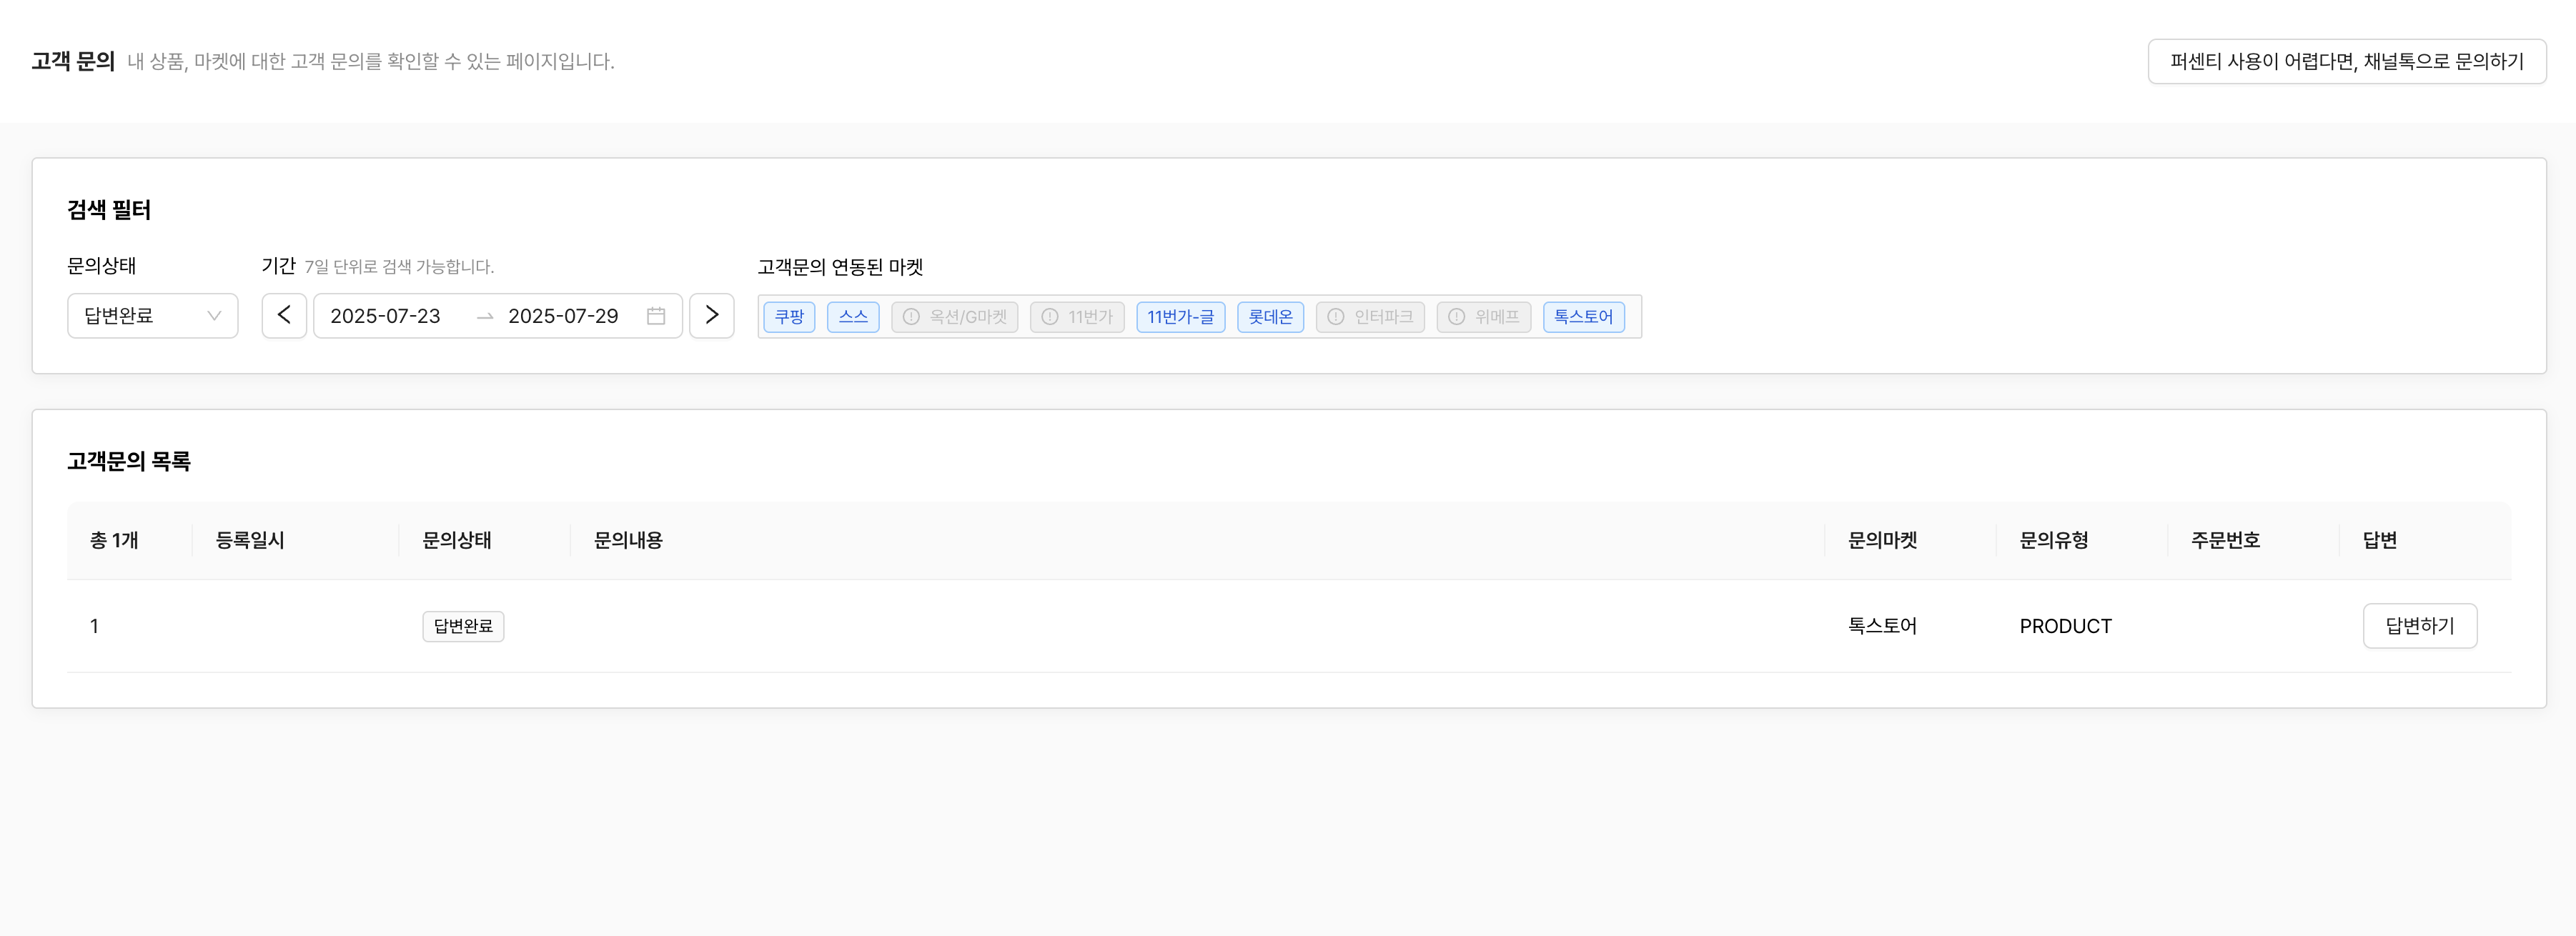
Task: Click the end date 2025-07-29 field
Action: point(563,316)
